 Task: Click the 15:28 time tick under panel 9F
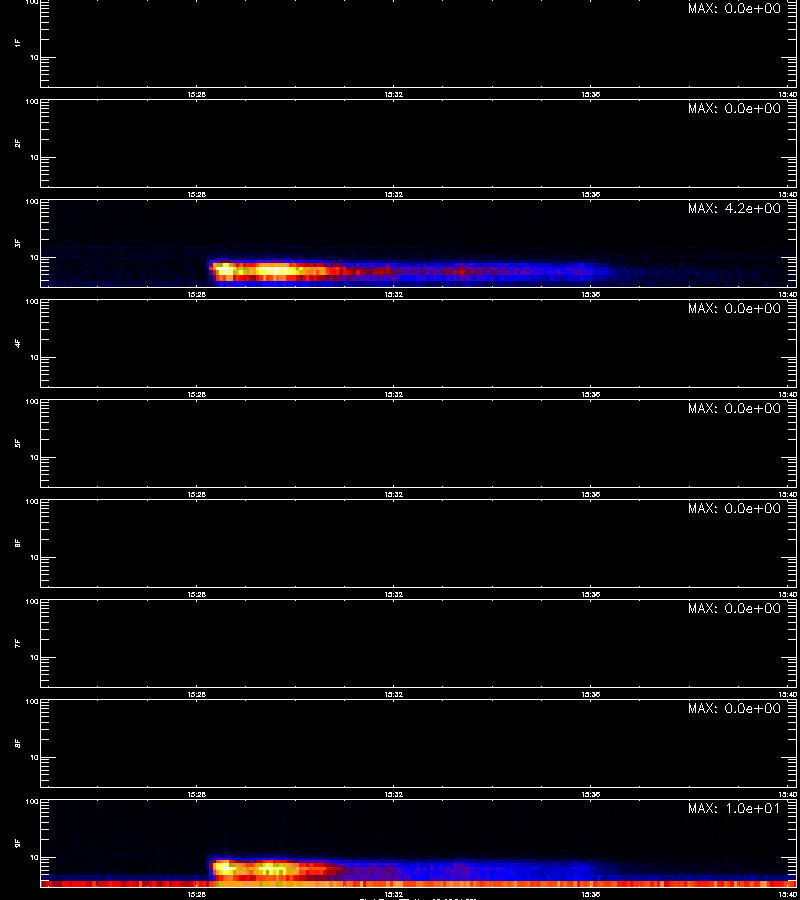coord(196,894)
